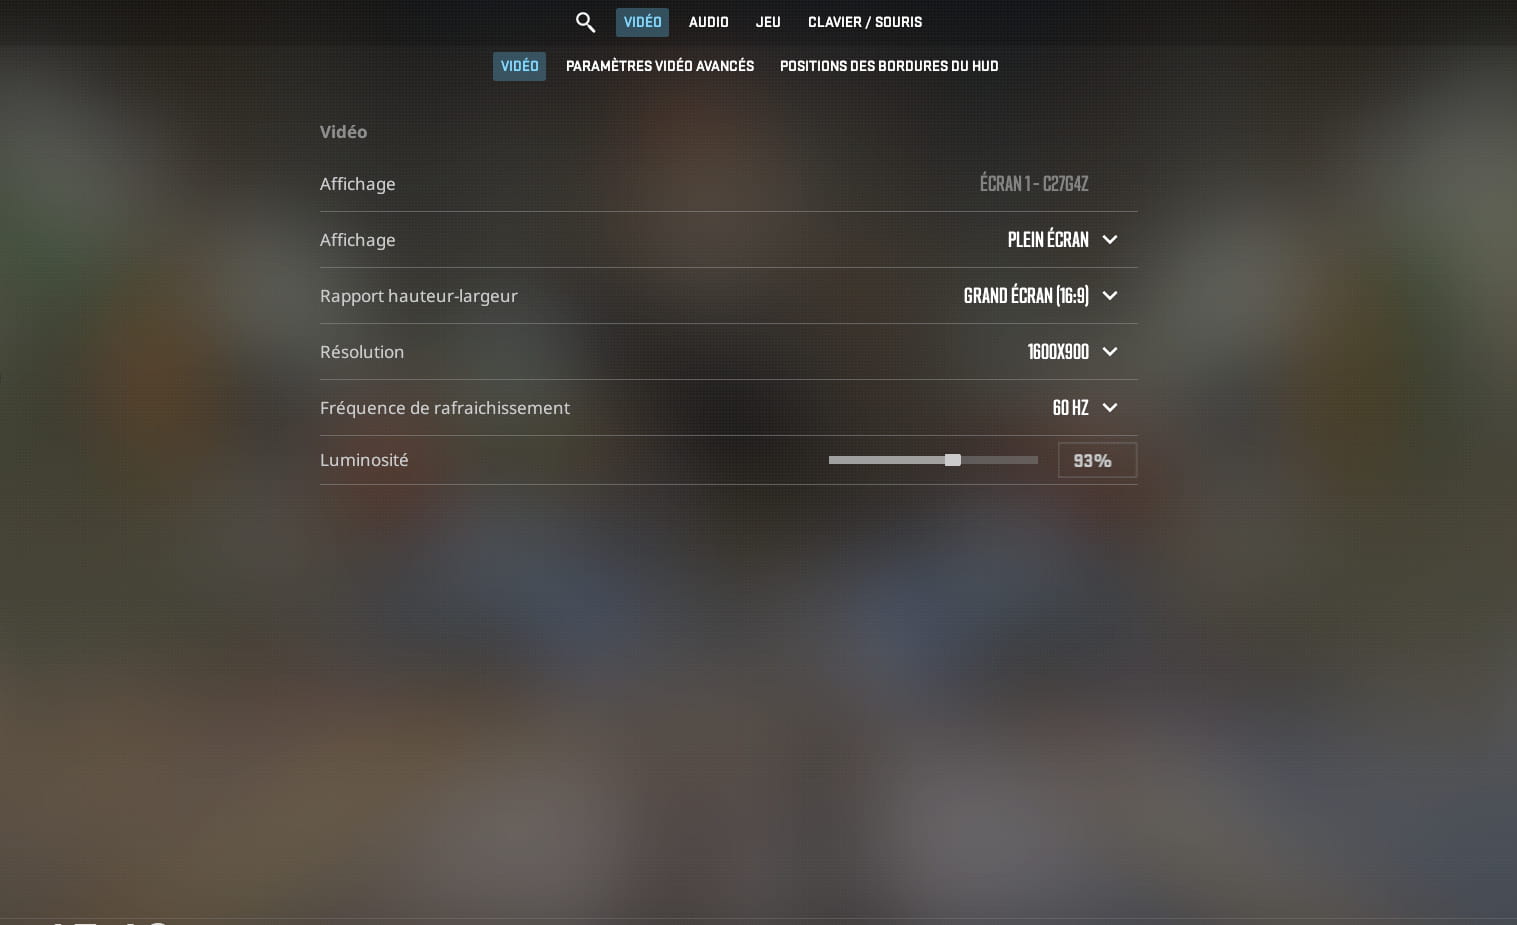
Task: Open Positions des bordures du HUD
Action: click(x=889, y=66)
